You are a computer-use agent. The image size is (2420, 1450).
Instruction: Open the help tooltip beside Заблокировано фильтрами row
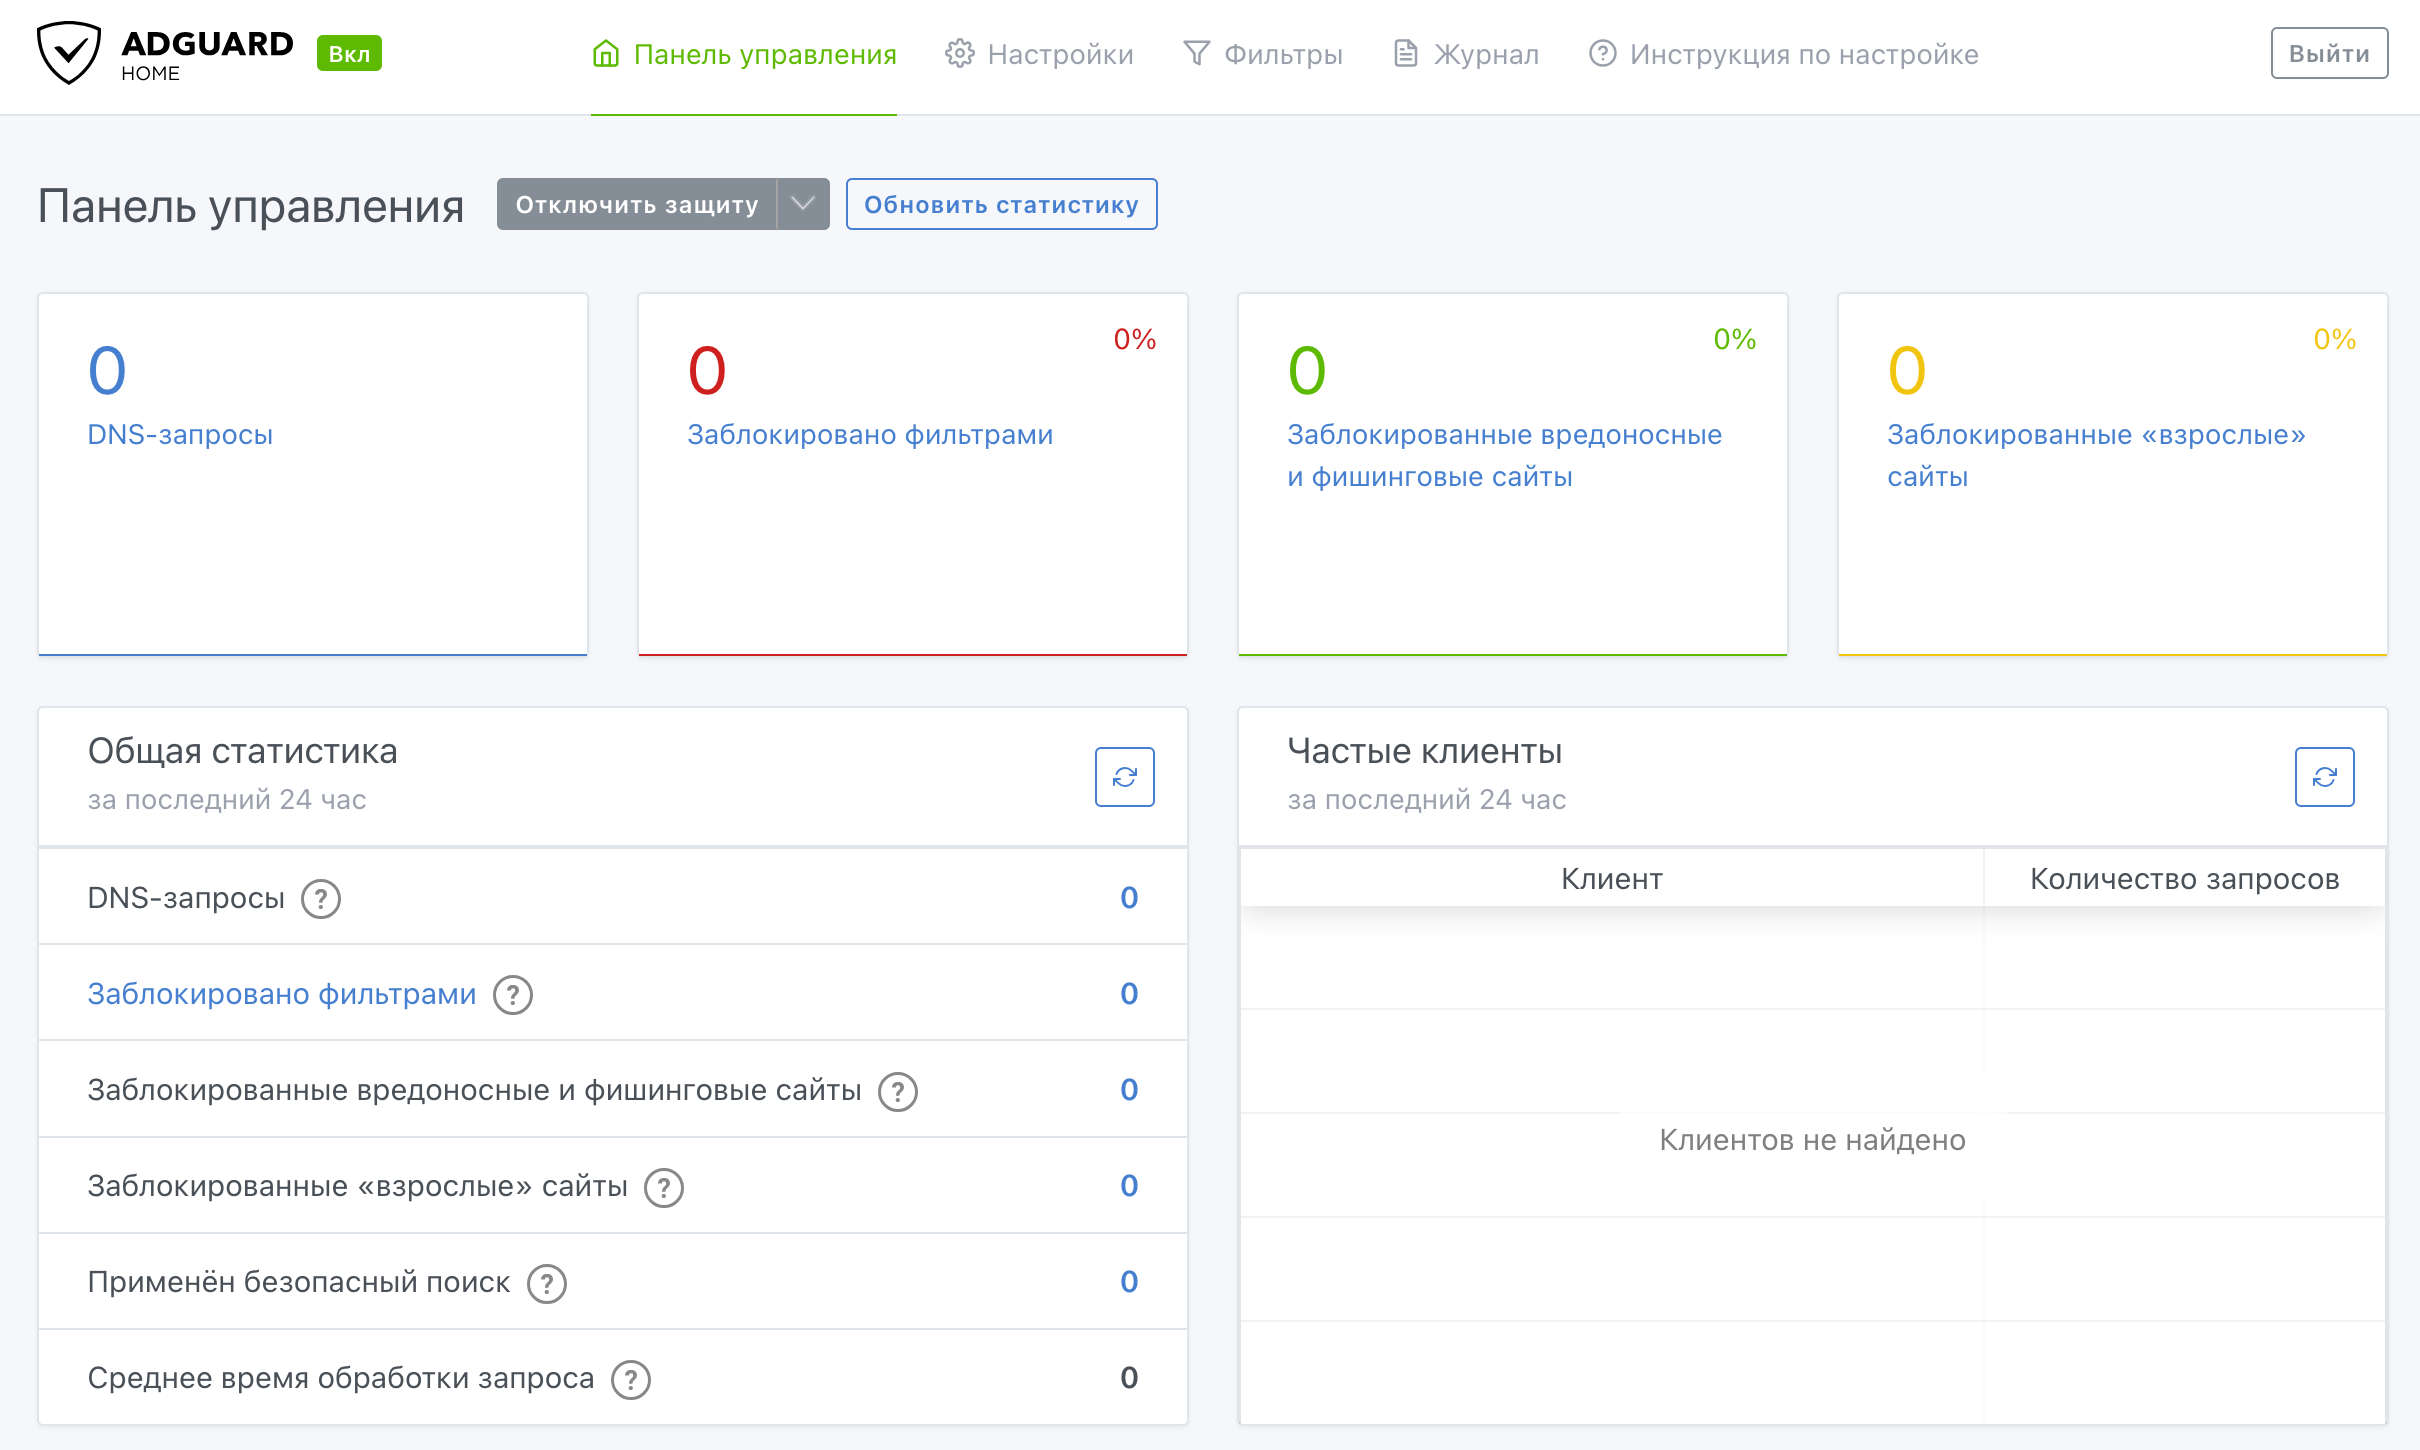tap(513, 994)
